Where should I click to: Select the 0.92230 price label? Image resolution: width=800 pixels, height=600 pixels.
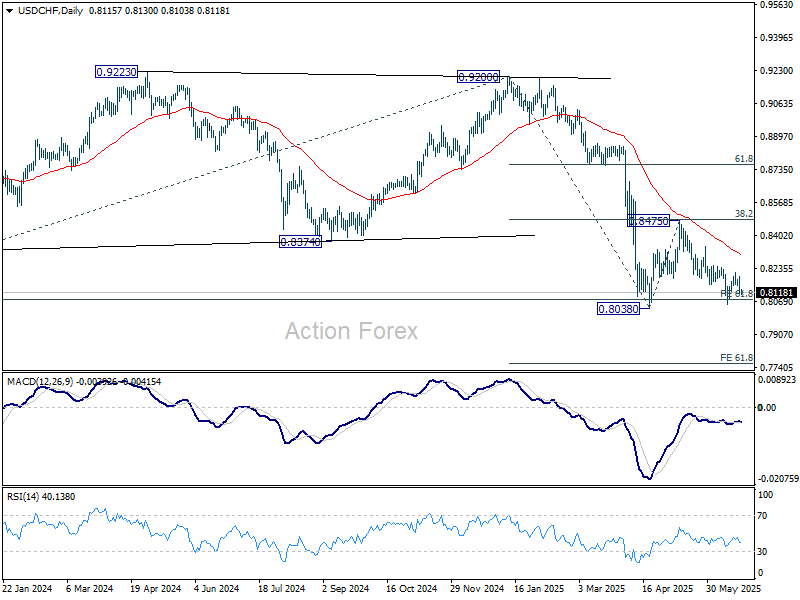tap(116, 72)
